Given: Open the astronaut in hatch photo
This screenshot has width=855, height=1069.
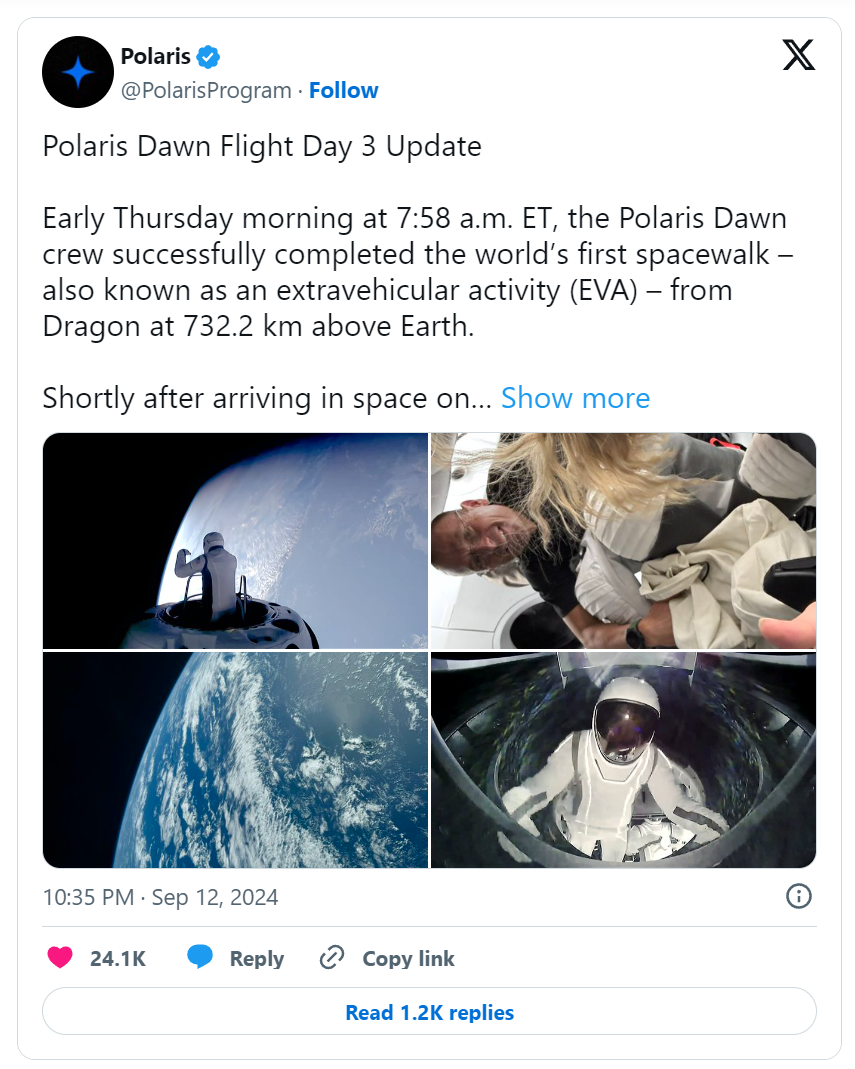Looking at the screenshot, I should point(623,760).
